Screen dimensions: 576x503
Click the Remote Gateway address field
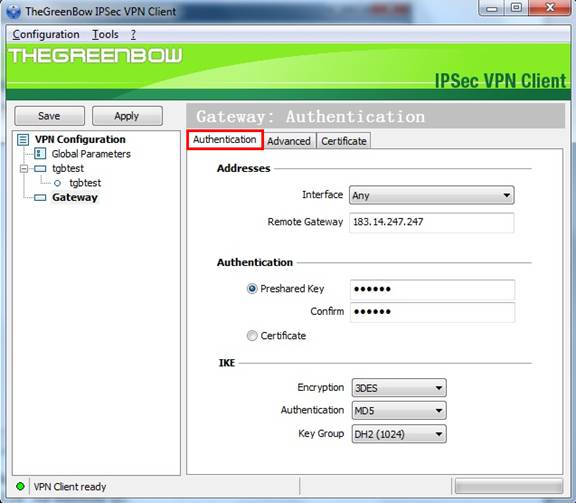point(431,222)
